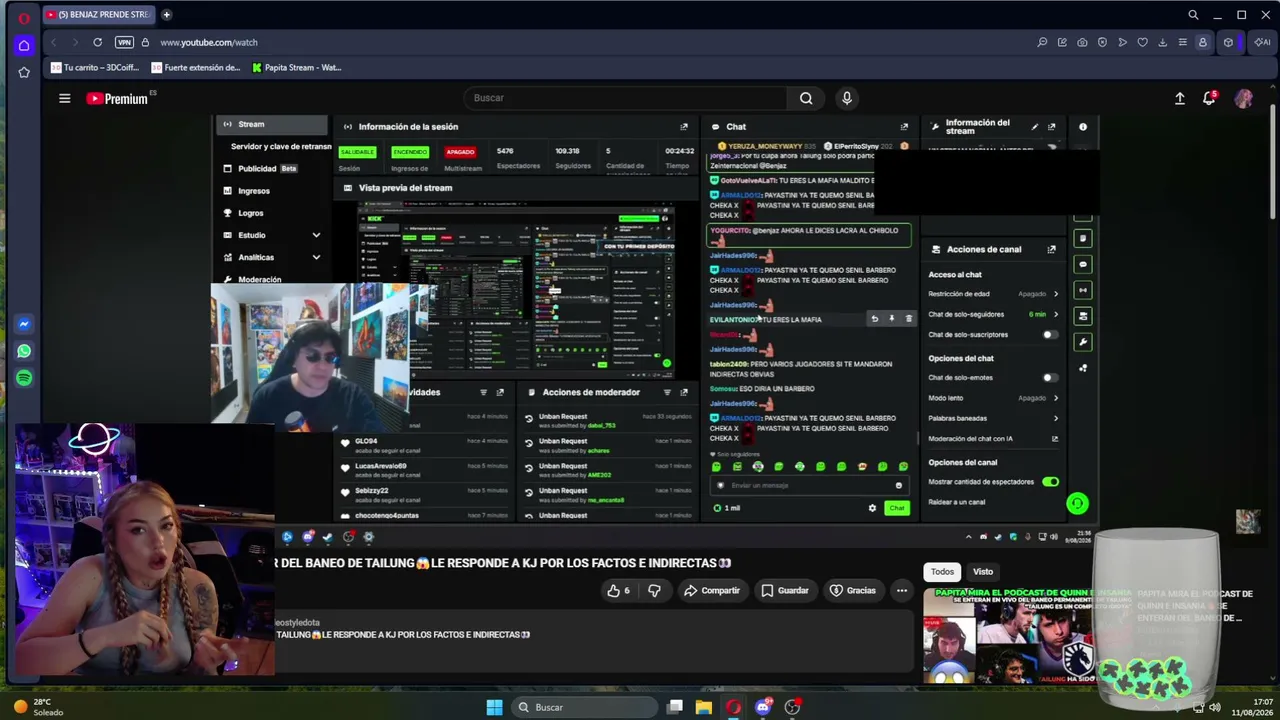Delete the EVILANTONIO chat message trash icon
The height and width of the screenshot is (720, 1280).
(x=909, y=319)
